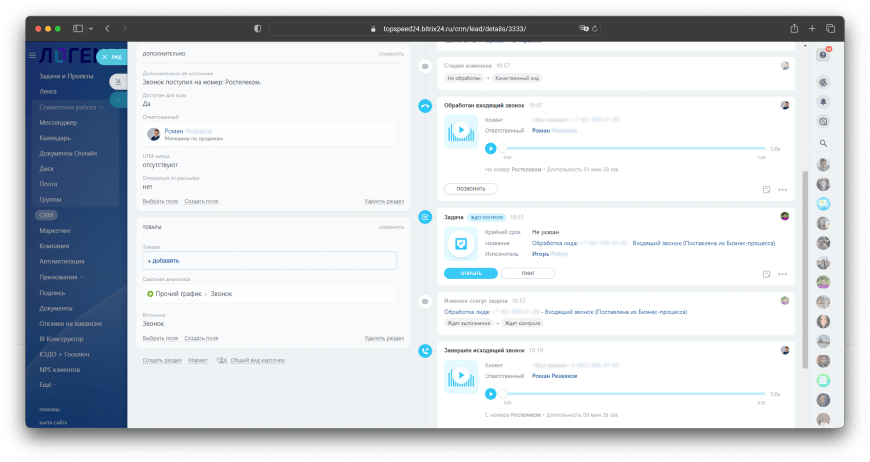Click the collapse arrow icon below the ЛИД tab
This screenshot has width=870, height=462.
118,82
